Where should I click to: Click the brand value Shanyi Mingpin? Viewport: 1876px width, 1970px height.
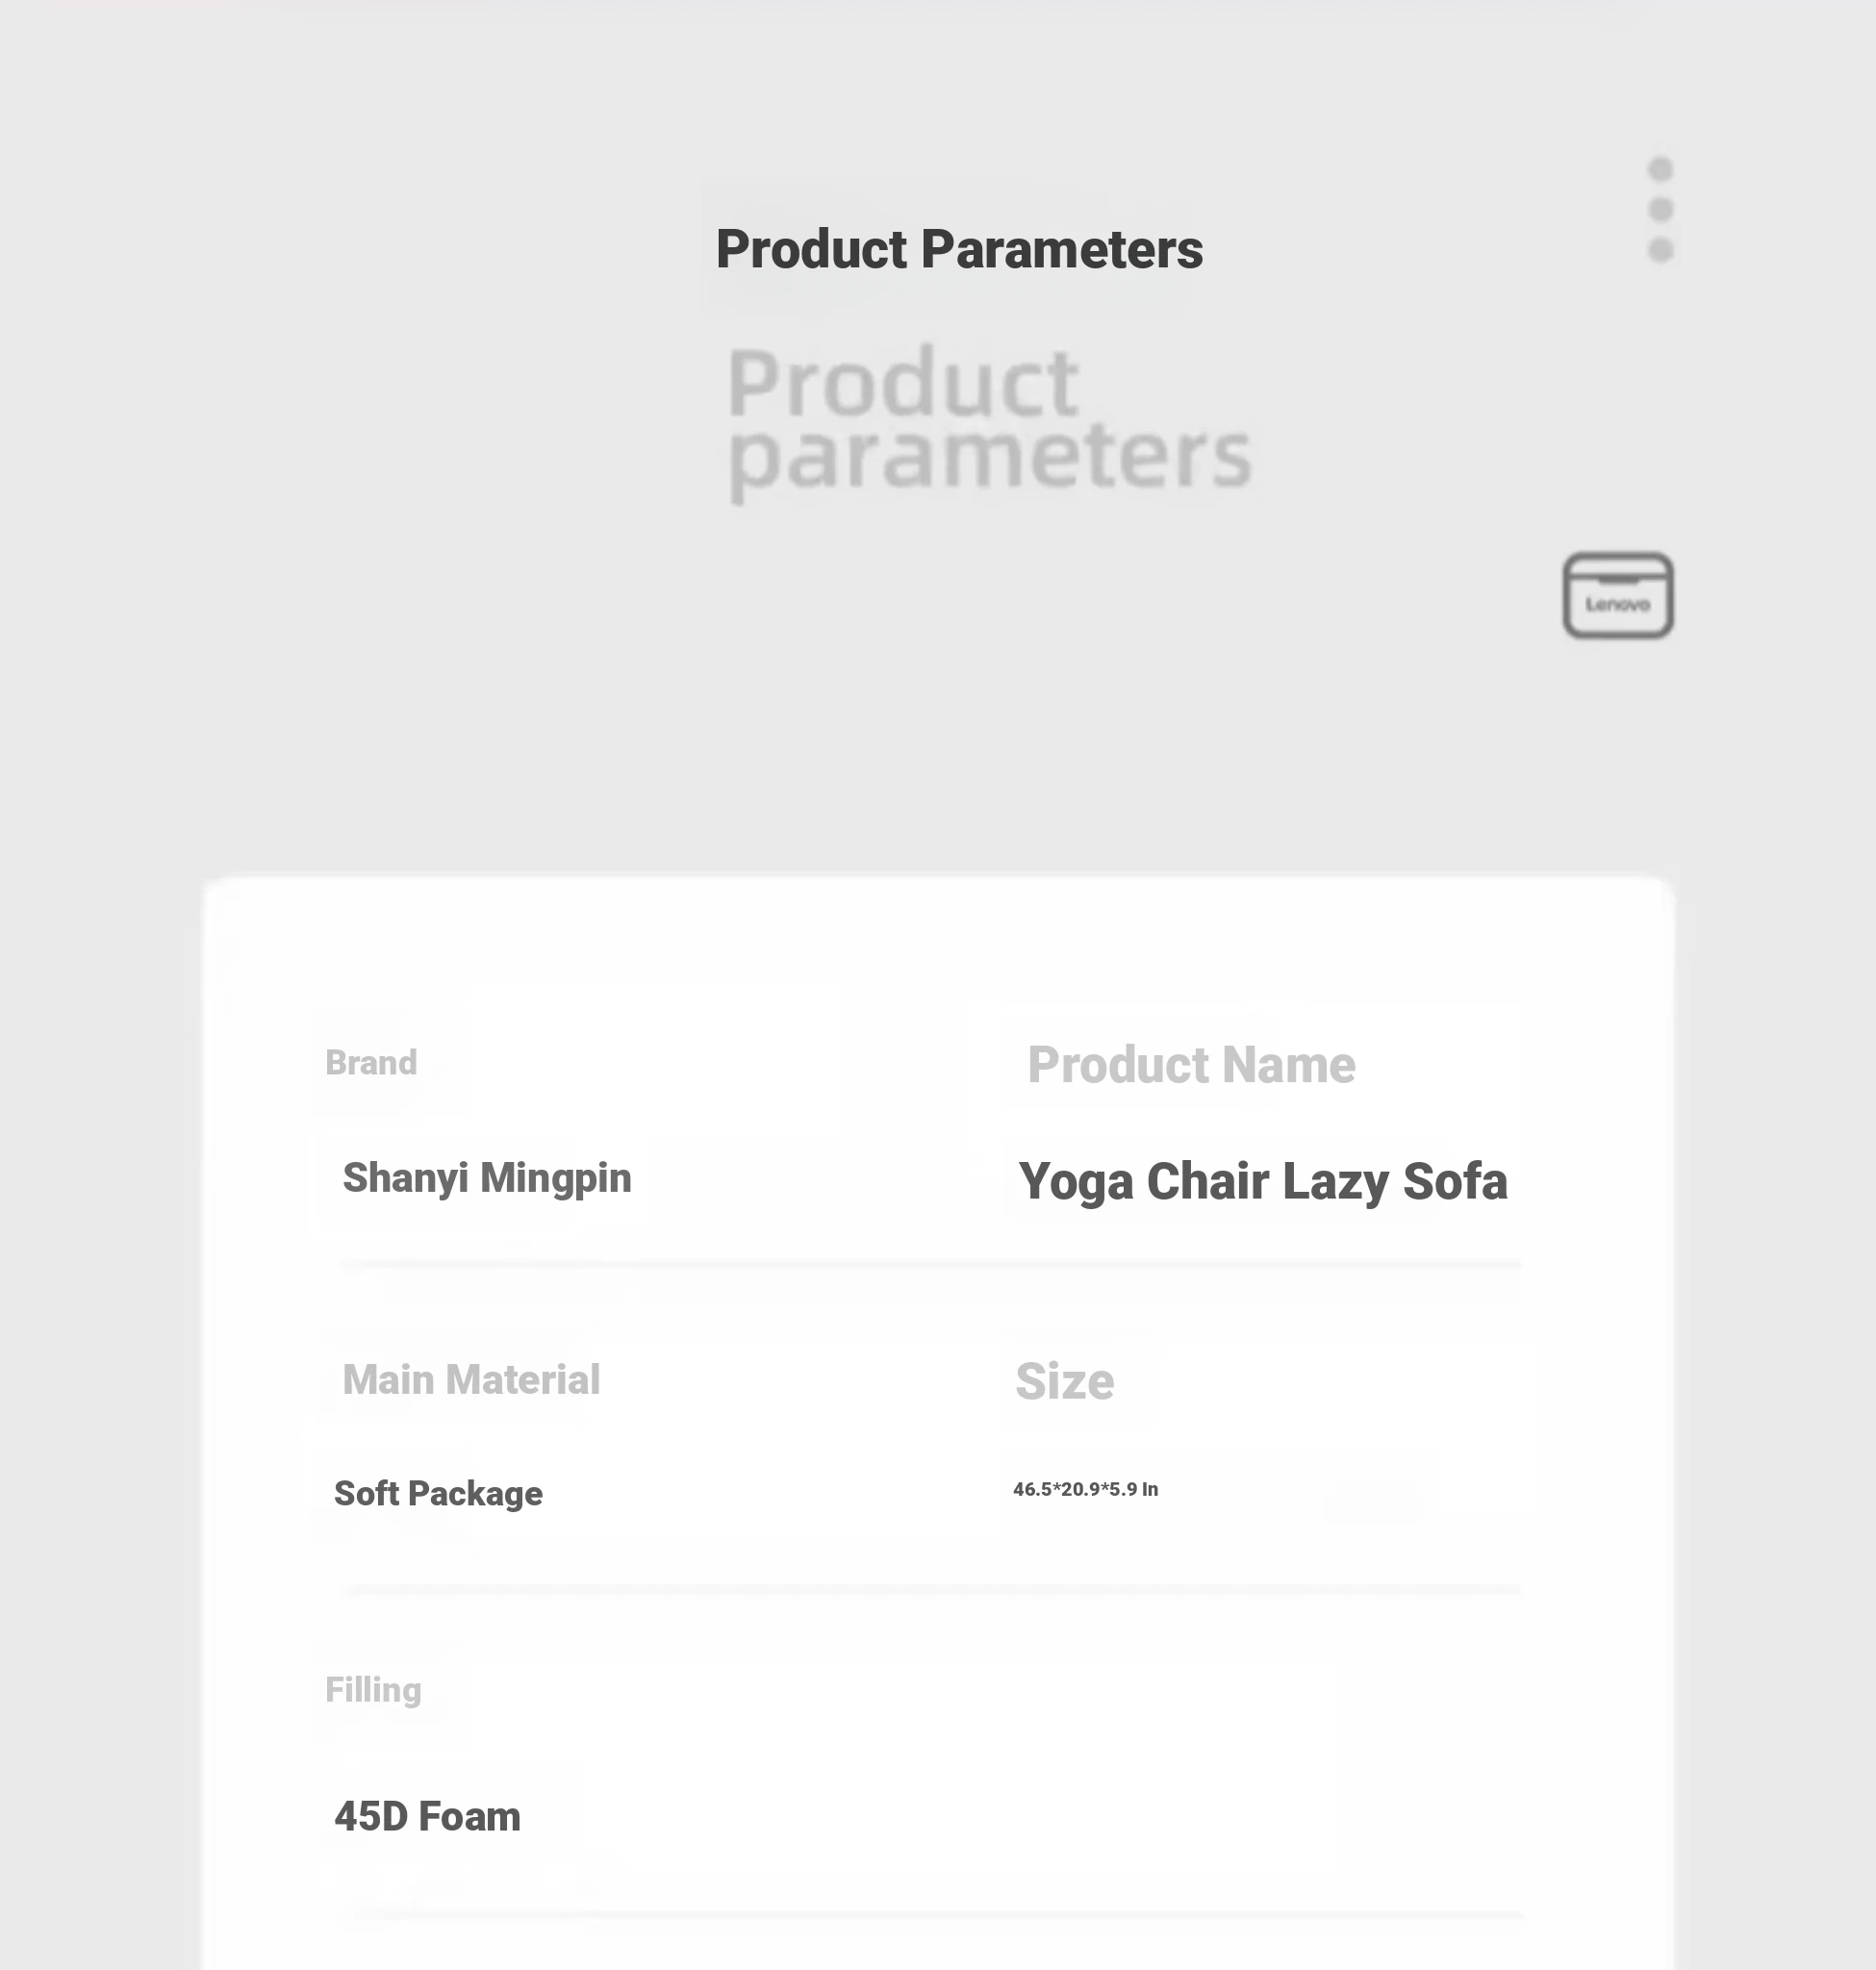point(486,1178)
